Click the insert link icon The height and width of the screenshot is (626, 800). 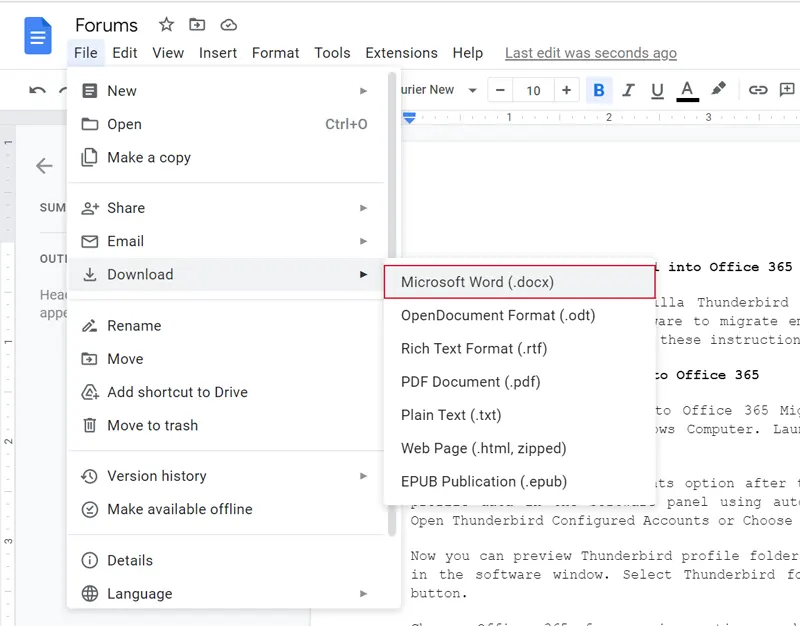(758, 90)
